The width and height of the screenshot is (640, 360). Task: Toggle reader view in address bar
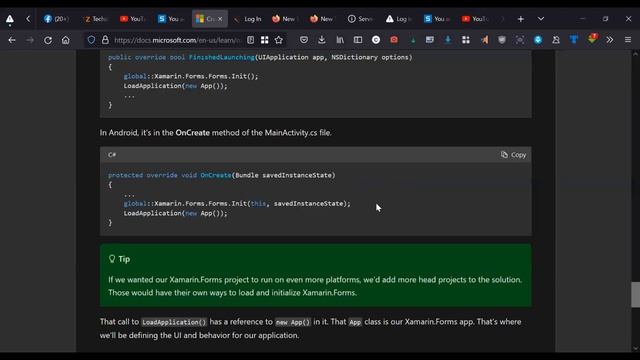tap(251, 40)
